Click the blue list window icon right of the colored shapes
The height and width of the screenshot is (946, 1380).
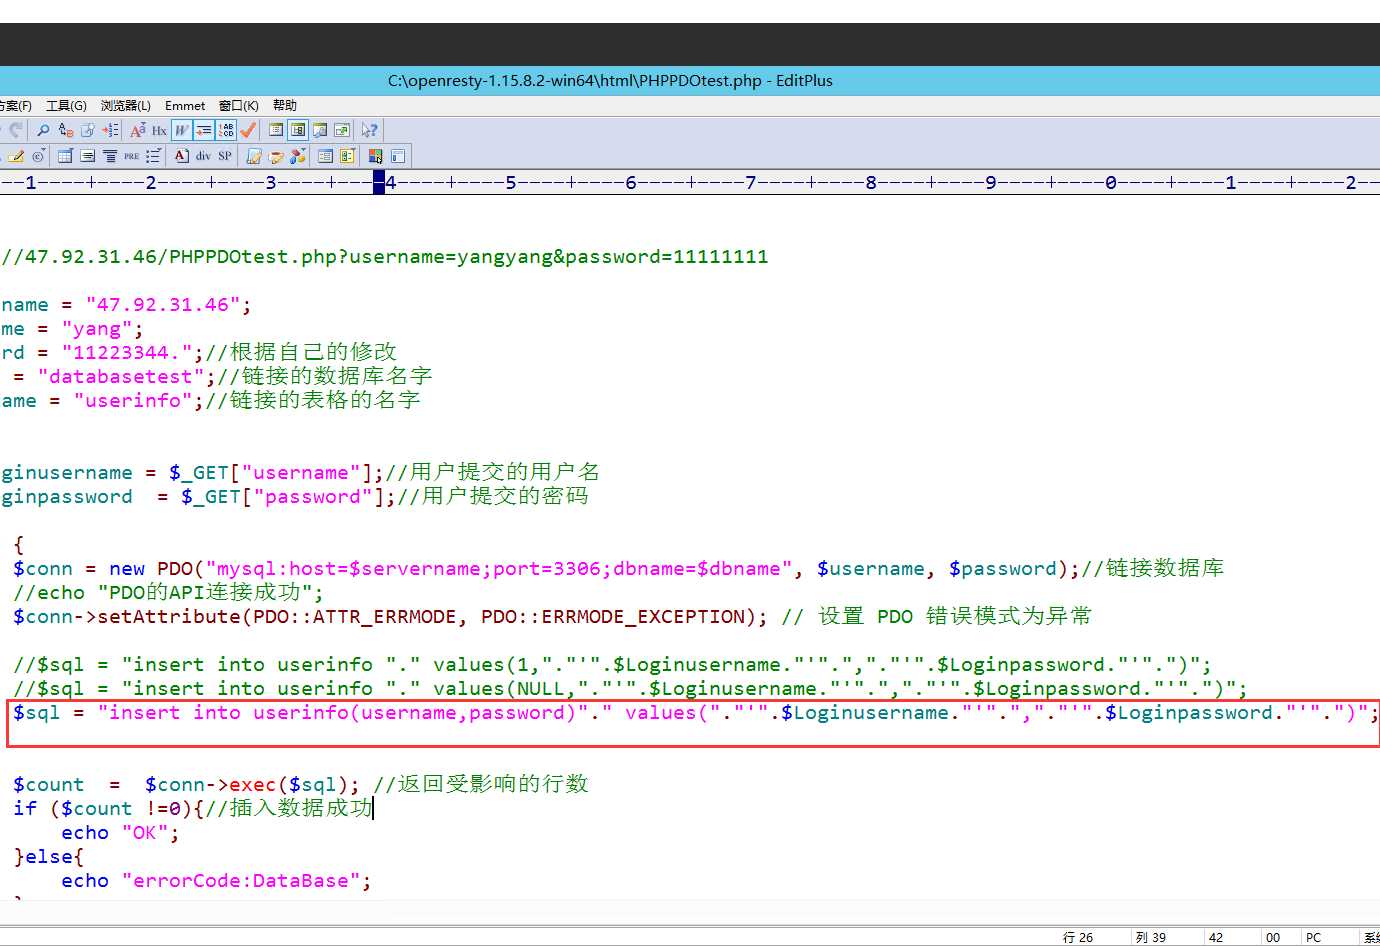[x=325, y=156]
